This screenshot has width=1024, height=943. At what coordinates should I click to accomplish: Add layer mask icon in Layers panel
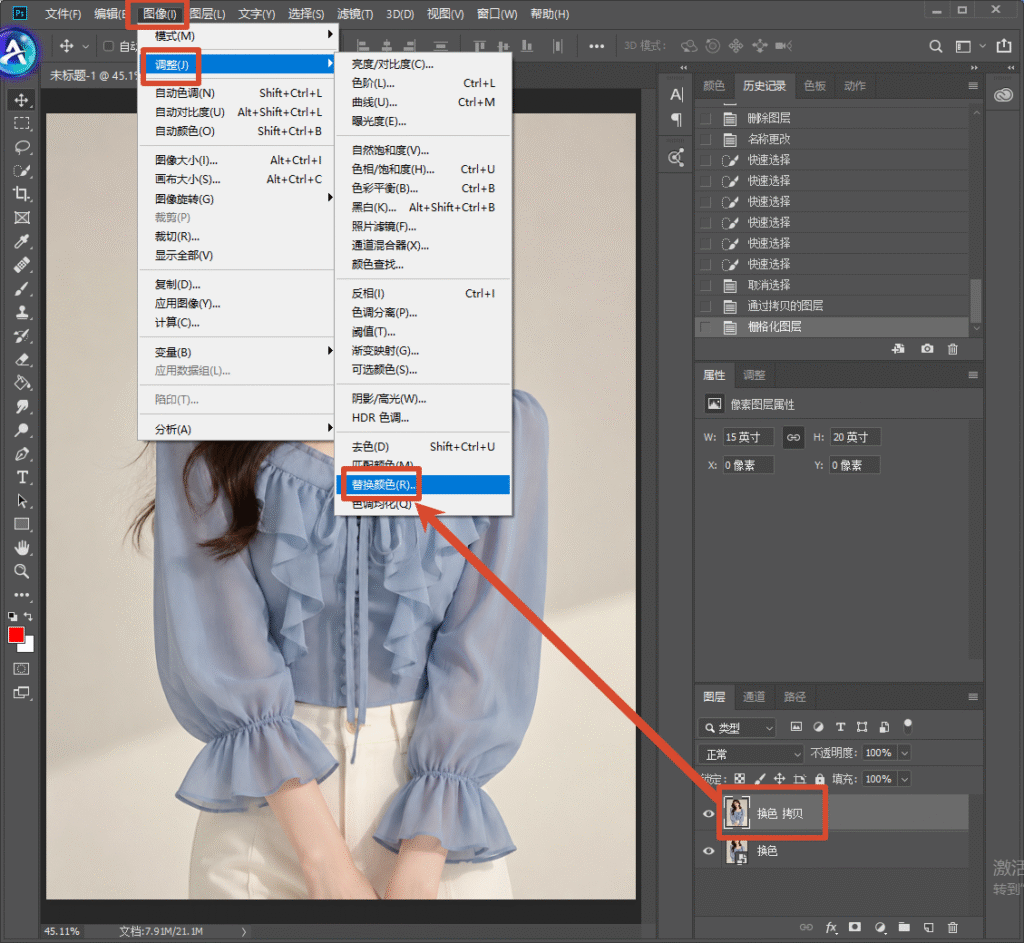[854, 927]
